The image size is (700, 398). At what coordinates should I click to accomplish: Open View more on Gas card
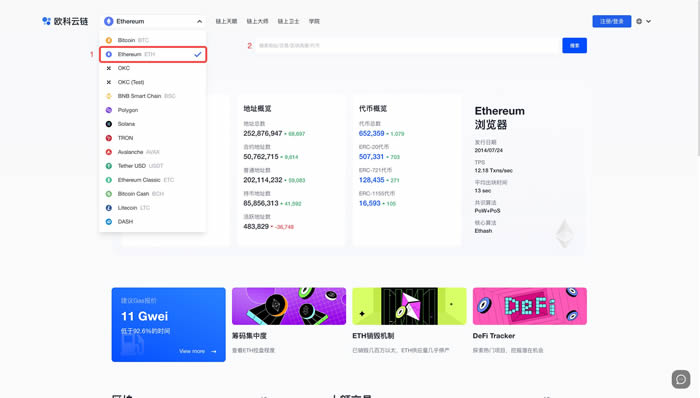coord(197,351)
